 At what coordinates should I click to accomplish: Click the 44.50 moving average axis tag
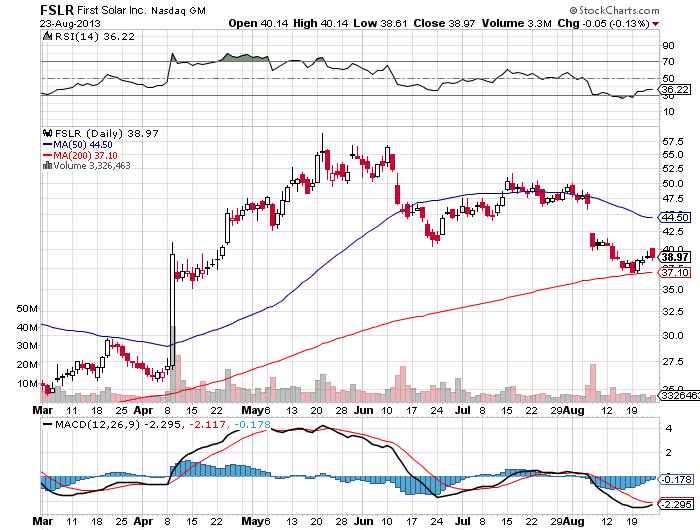pyautogui.click(x=675, y=217)
